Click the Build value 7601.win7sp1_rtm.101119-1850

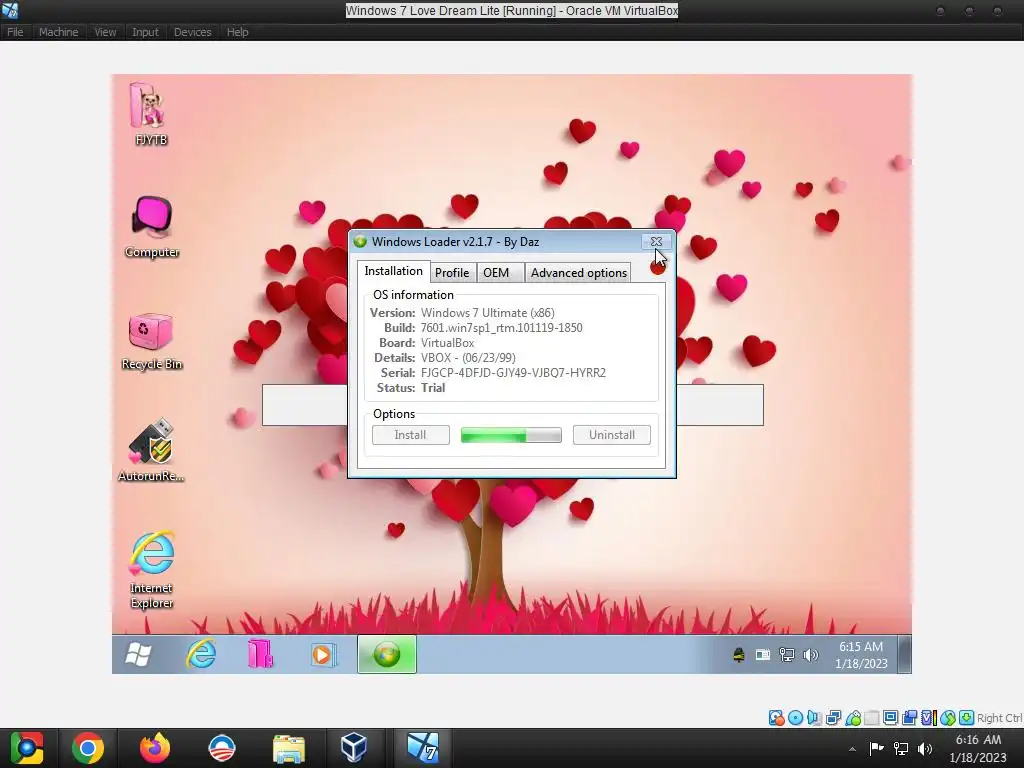pos(502,328)
